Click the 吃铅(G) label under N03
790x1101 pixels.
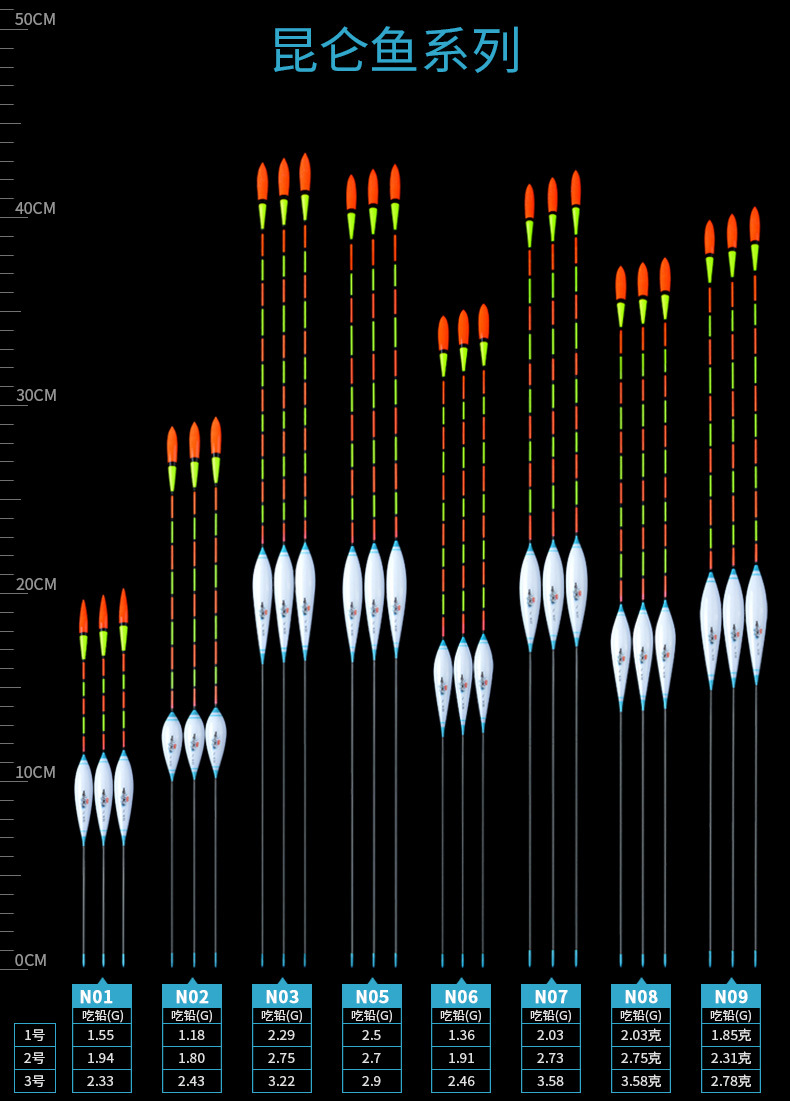(282, 1015)
